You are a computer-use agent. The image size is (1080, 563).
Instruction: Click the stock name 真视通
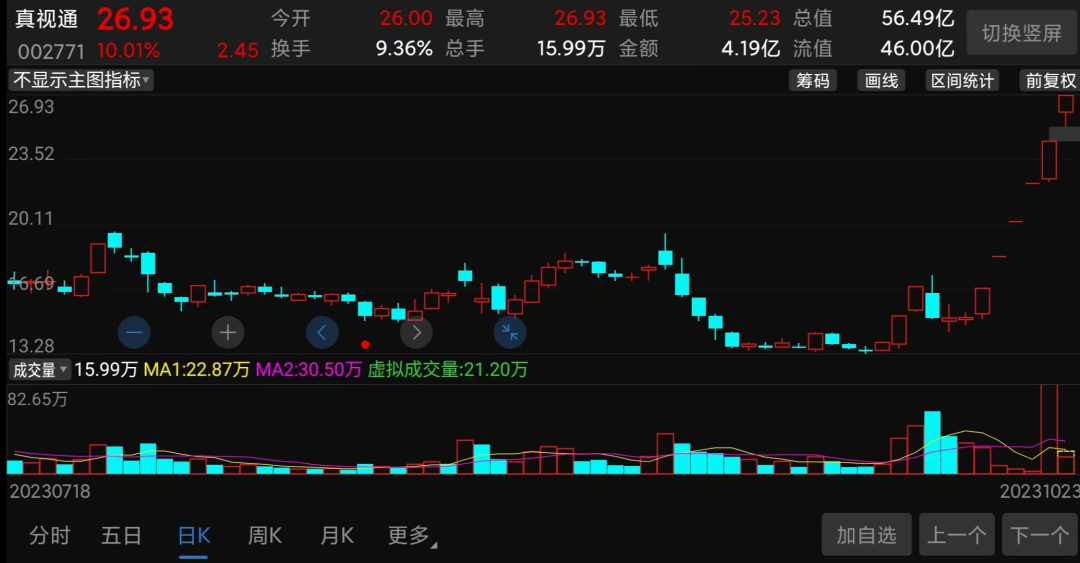[47, 19]
